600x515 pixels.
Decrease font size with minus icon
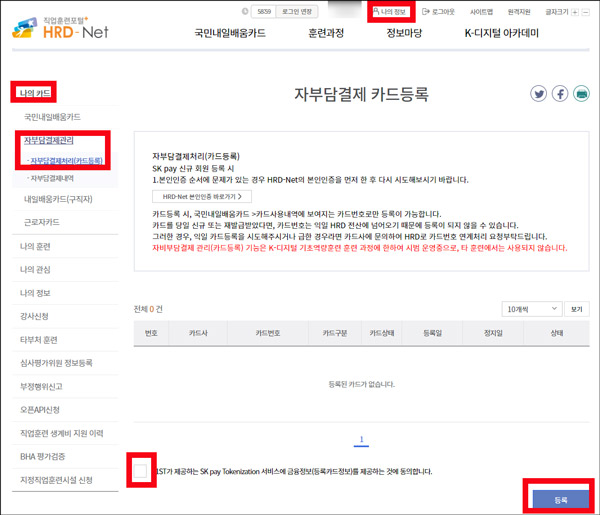point(585,12)
